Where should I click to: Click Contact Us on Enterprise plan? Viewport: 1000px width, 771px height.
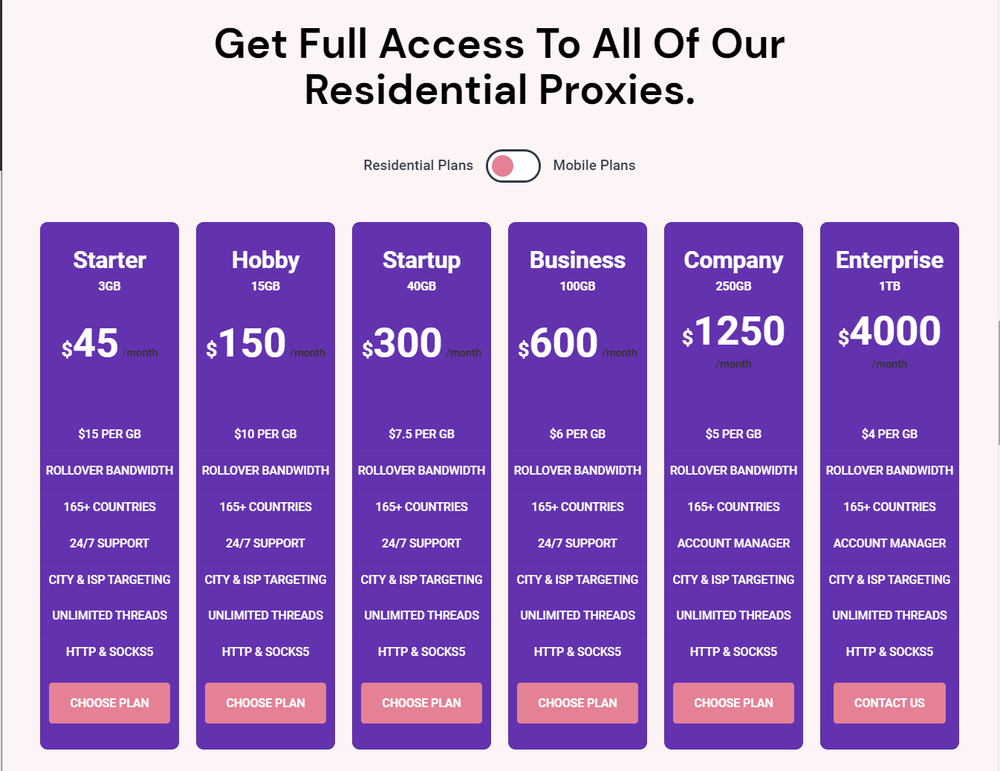[889, 703]
